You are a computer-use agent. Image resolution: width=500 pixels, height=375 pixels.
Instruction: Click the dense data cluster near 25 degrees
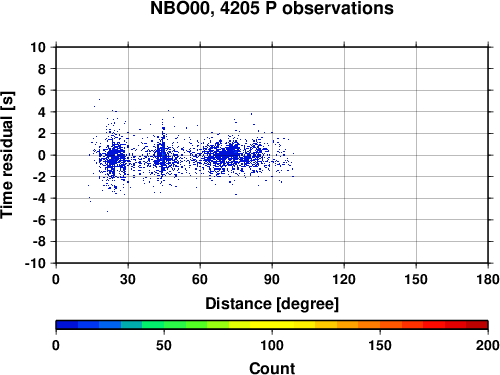point(115,156)
